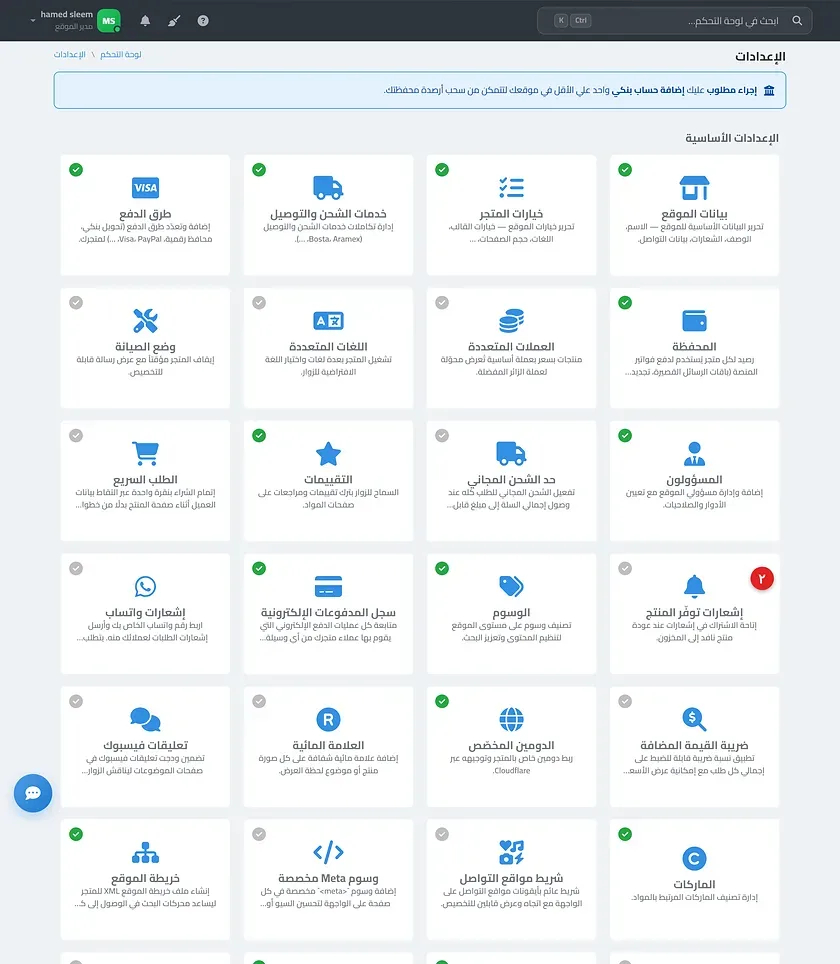Image resolution: width=840 pixels, height=964 pixels.
Task: Click المحفظة card title
Action: coord(694,347)
